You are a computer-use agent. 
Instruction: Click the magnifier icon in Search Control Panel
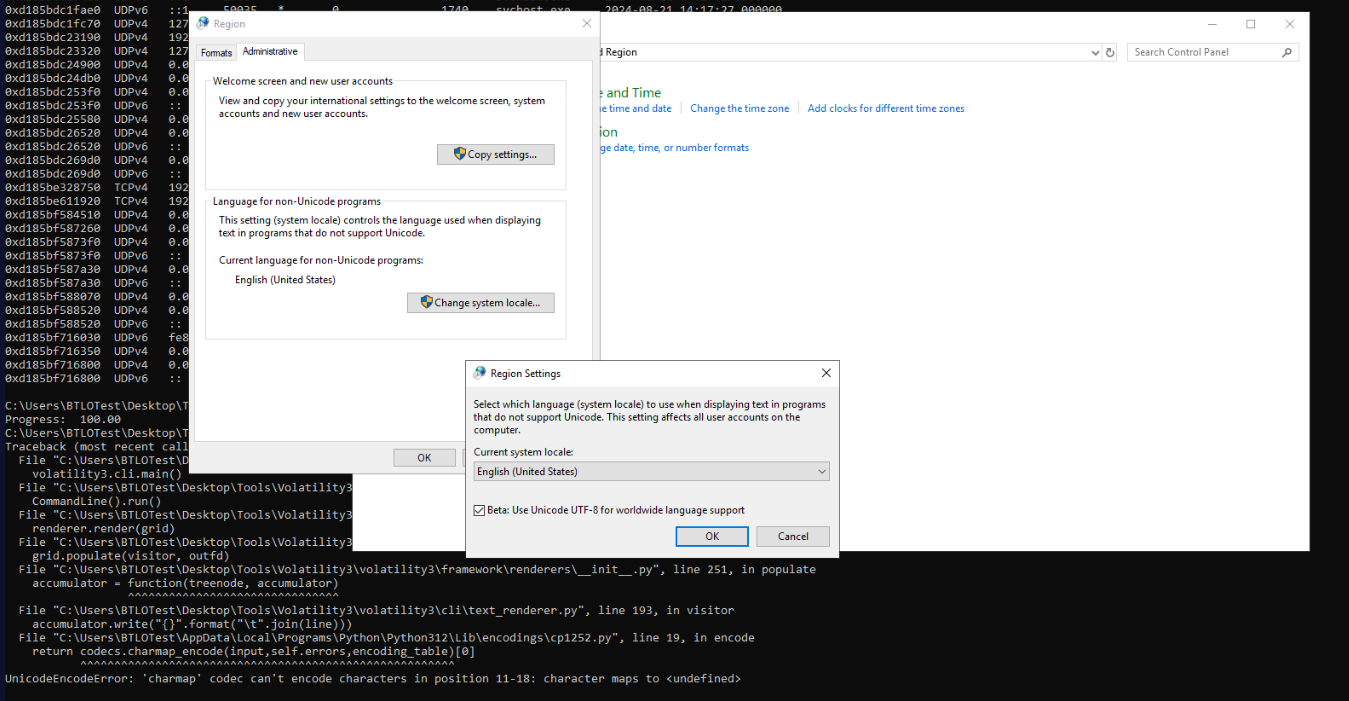[x=1286, y=52]
